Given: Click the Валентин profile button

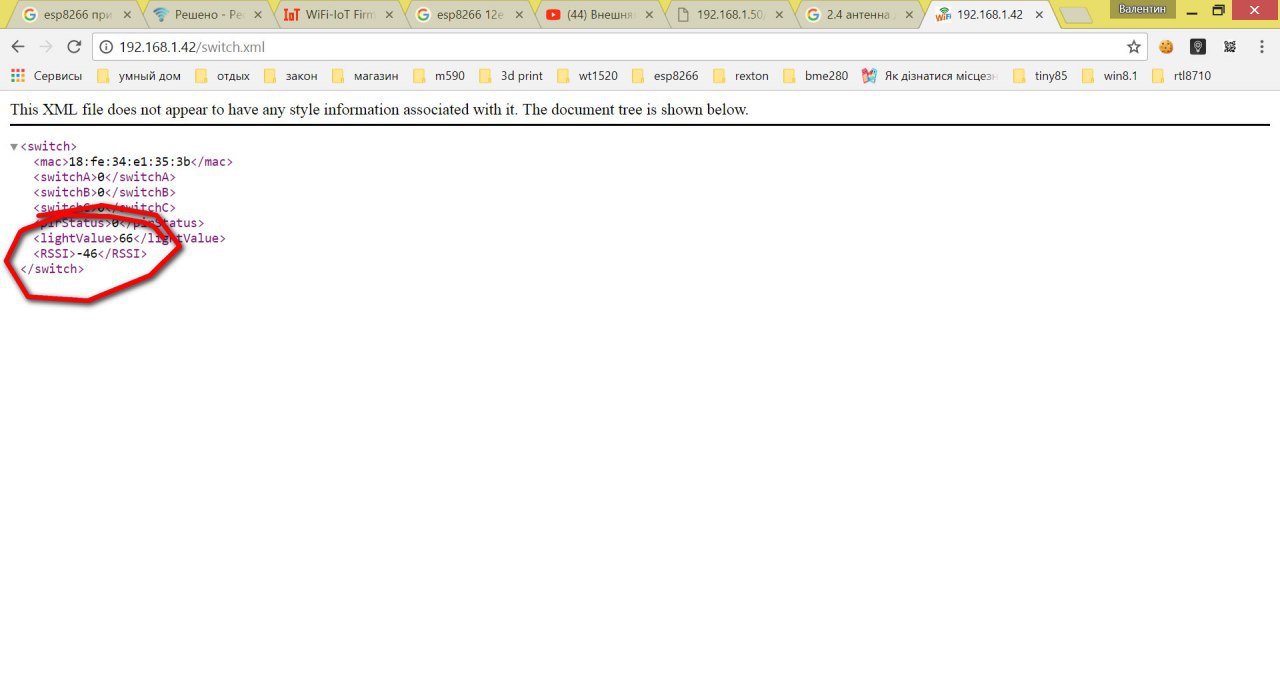Looking at the screenshot, I should [x=1142, y=8].
